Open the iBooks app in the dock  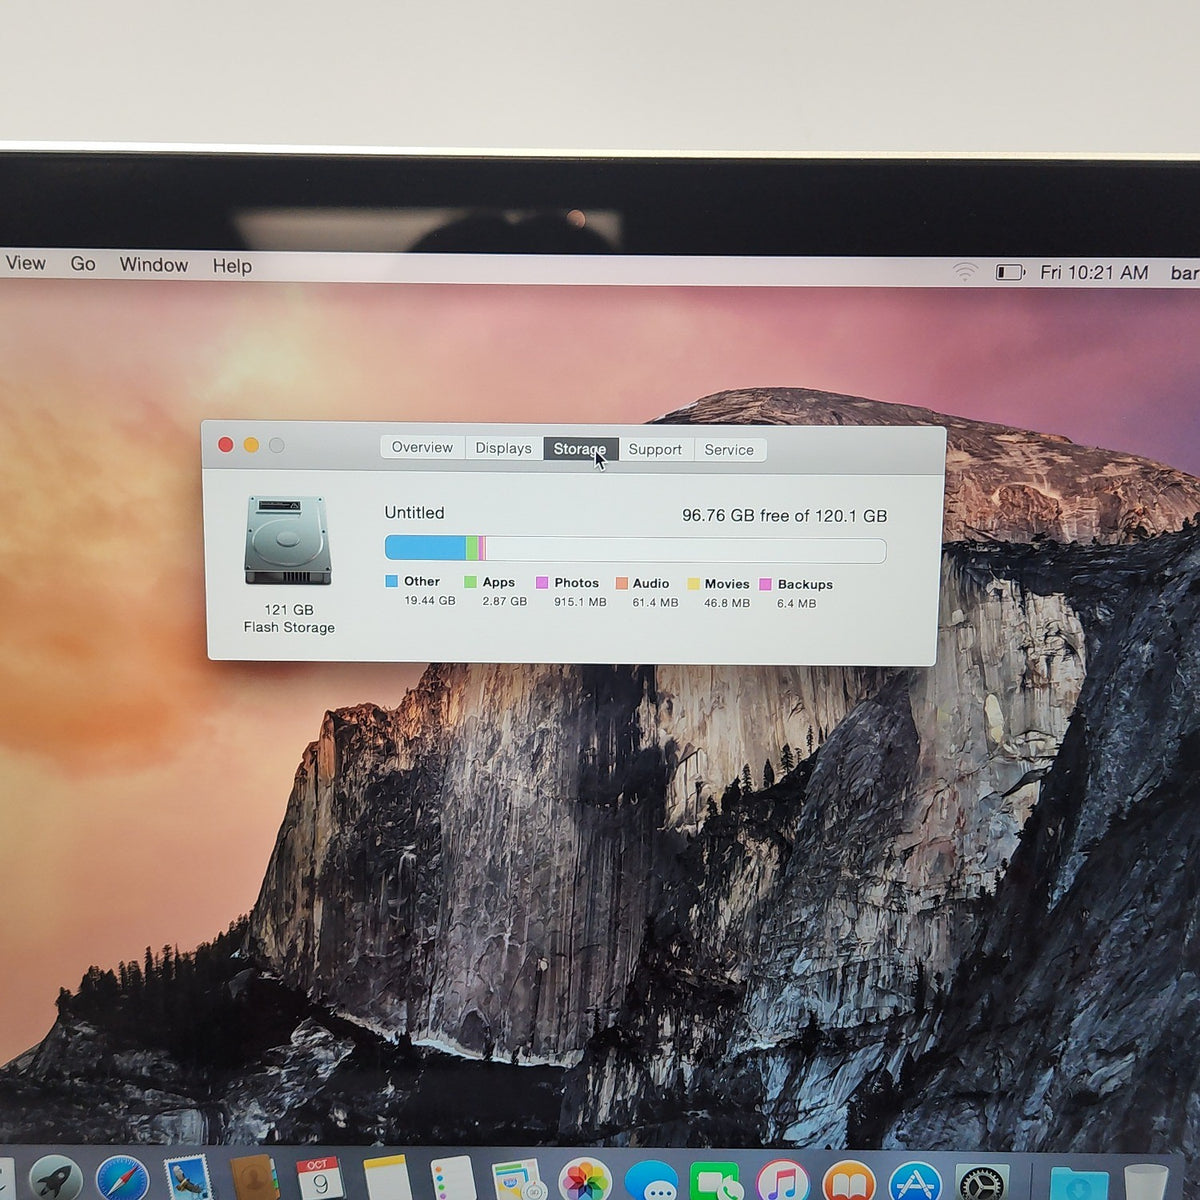[x=849, y=1182]
